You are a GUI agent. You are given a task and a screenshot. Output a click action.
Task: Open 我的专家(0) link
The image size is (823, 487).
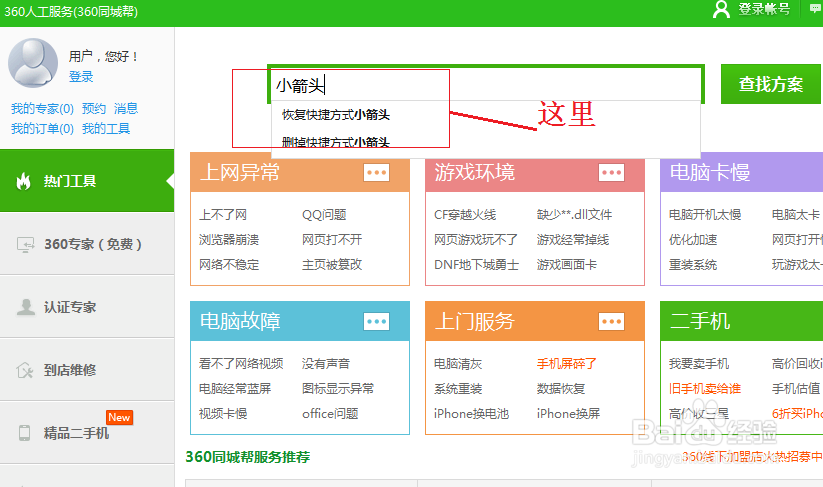click(x=42, y=109)
